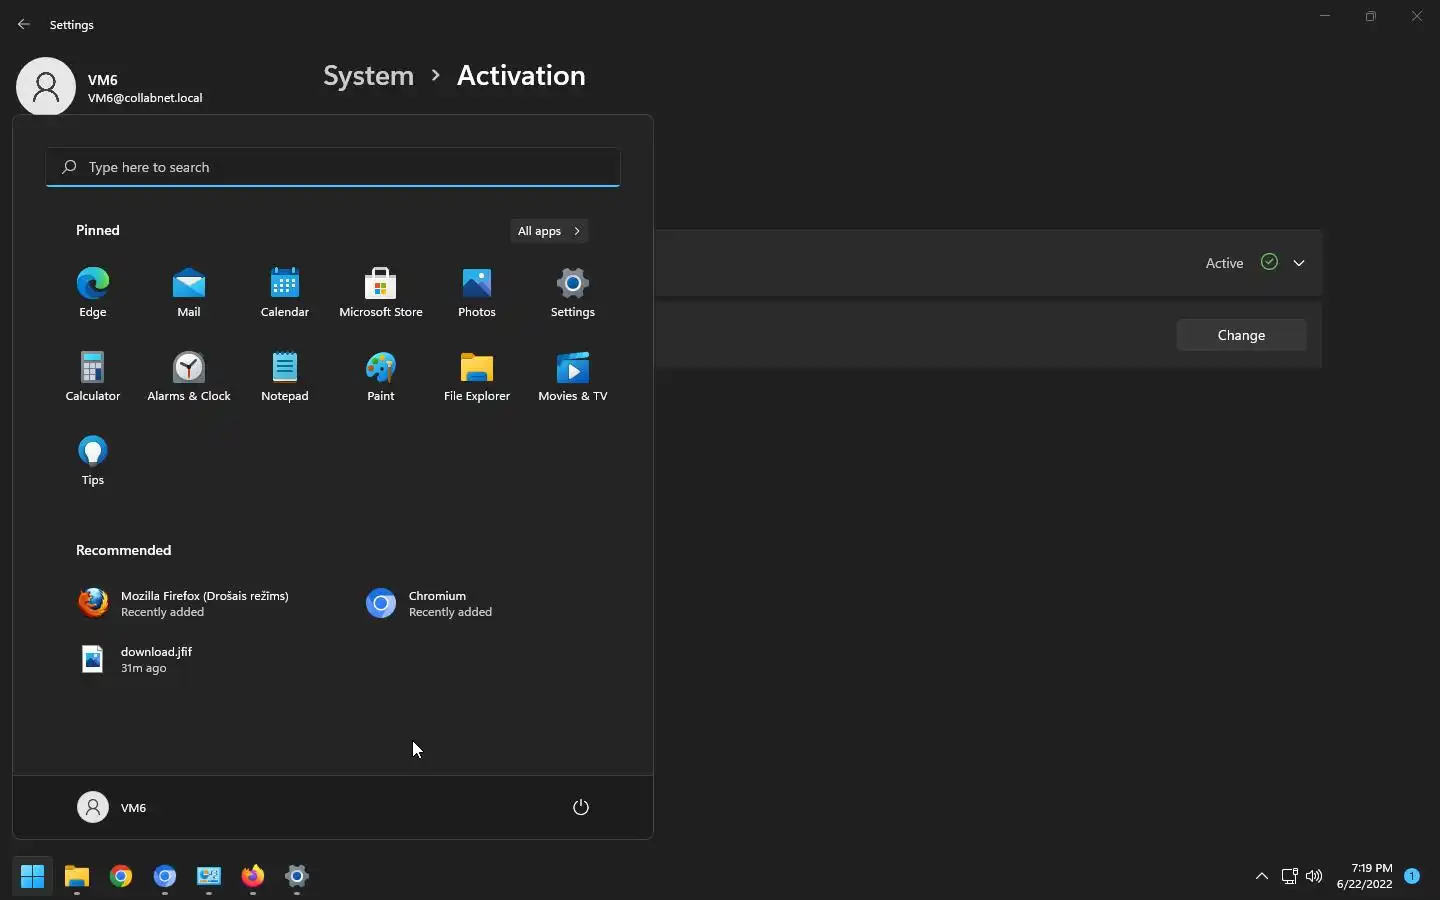The image size is (1440, 900).
Task: Click the Activation page heading text
Action: [521, 76]
